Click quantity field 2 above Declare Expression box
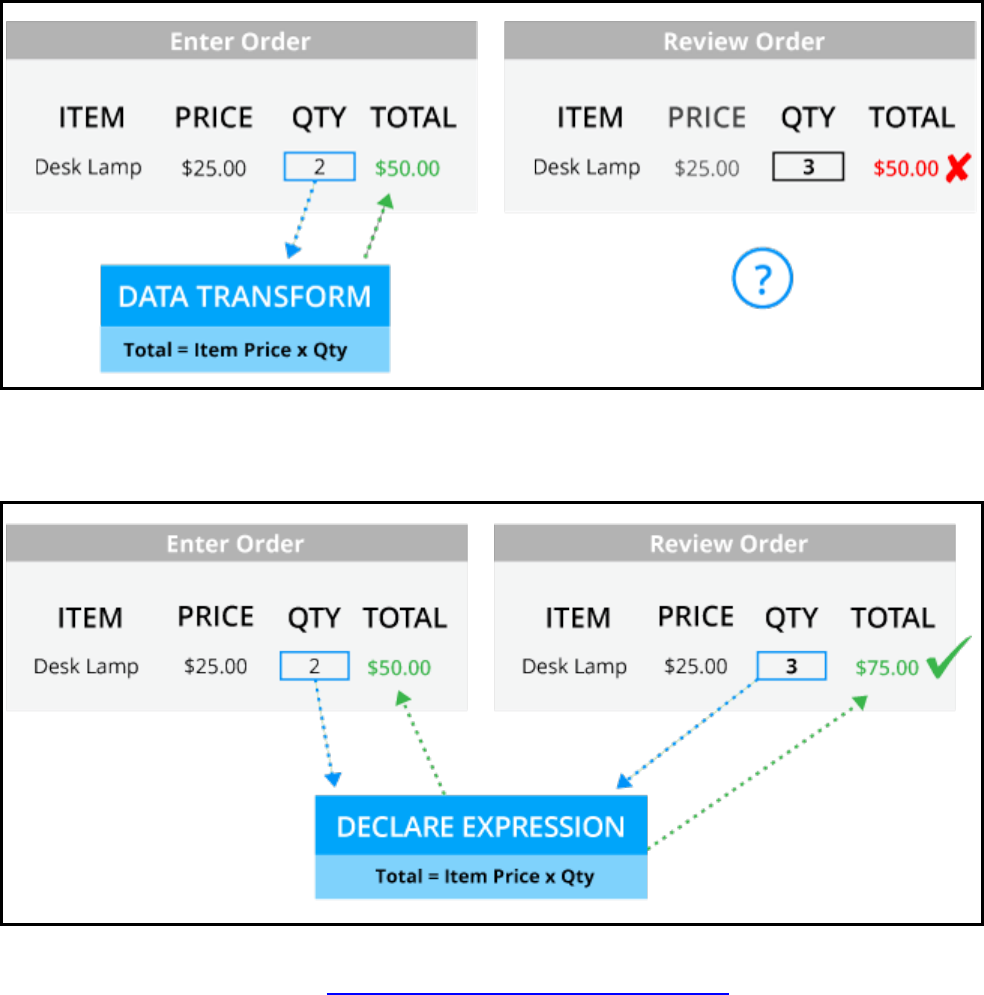The width and height of the screenshot is (984, 995). pyautogui.click(x=314, y=666)
